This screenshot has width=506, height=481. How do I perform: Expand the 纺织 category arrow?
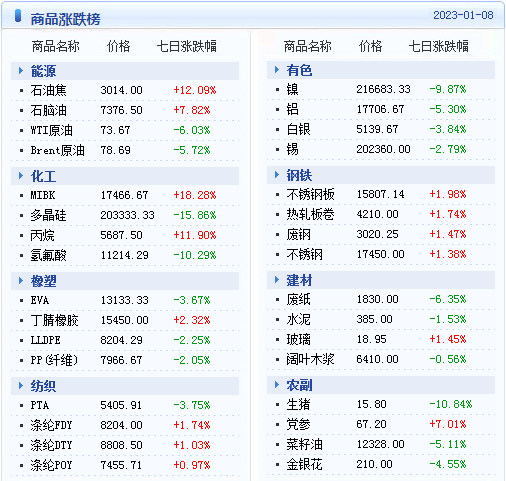click(21, 386)
